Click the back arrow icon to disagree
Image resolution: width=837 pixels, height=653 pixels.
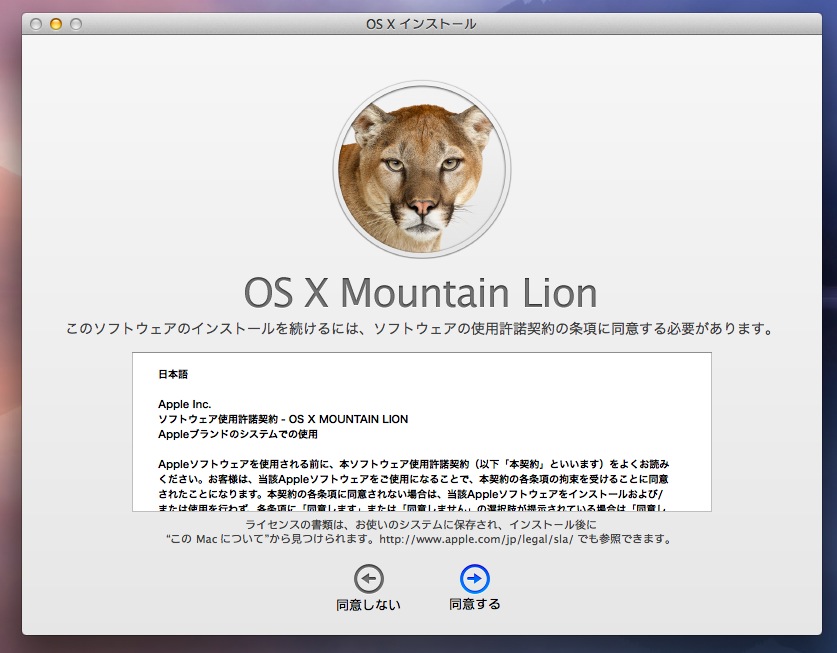pyautogui.click(x=368, y=578)
